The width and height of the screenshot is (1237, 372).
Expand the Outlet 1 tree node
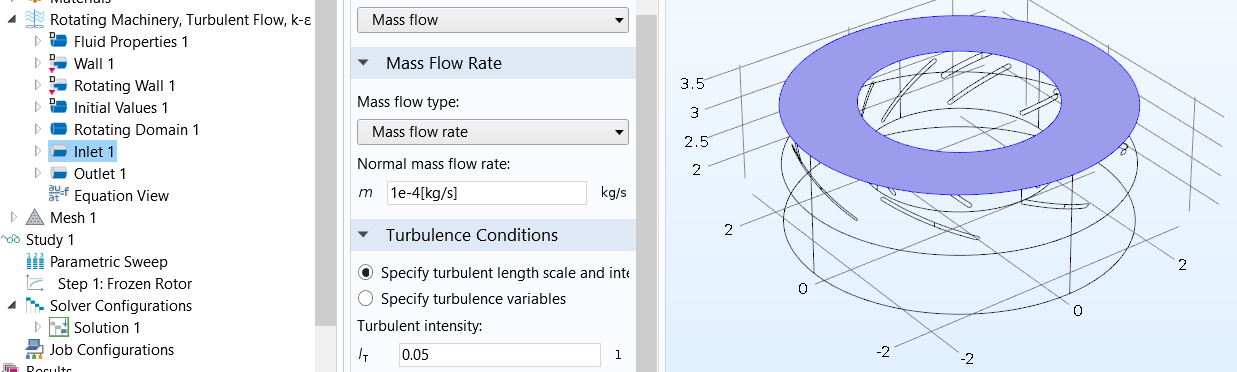tap(38, 174)
